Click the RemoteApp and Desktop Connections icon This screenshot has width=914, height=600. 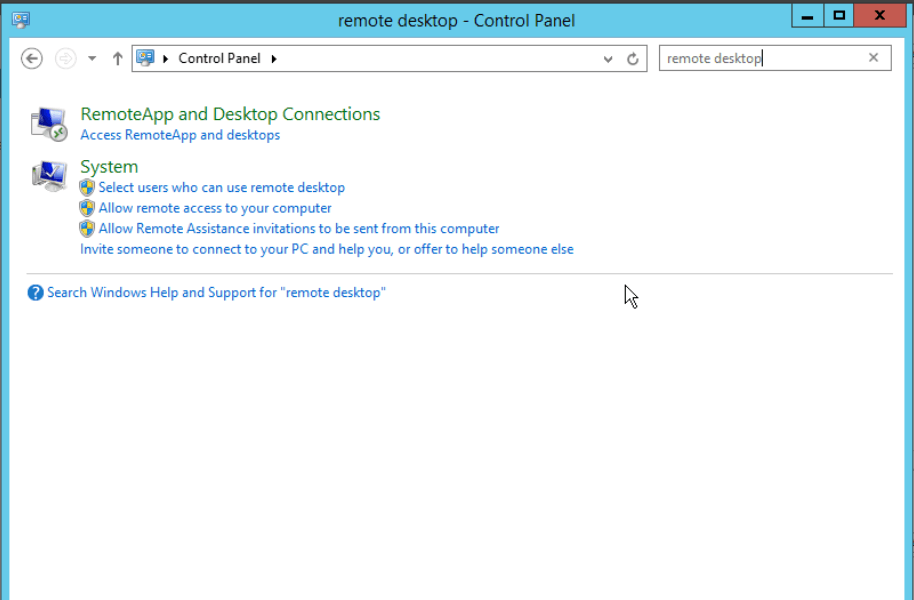48,123
